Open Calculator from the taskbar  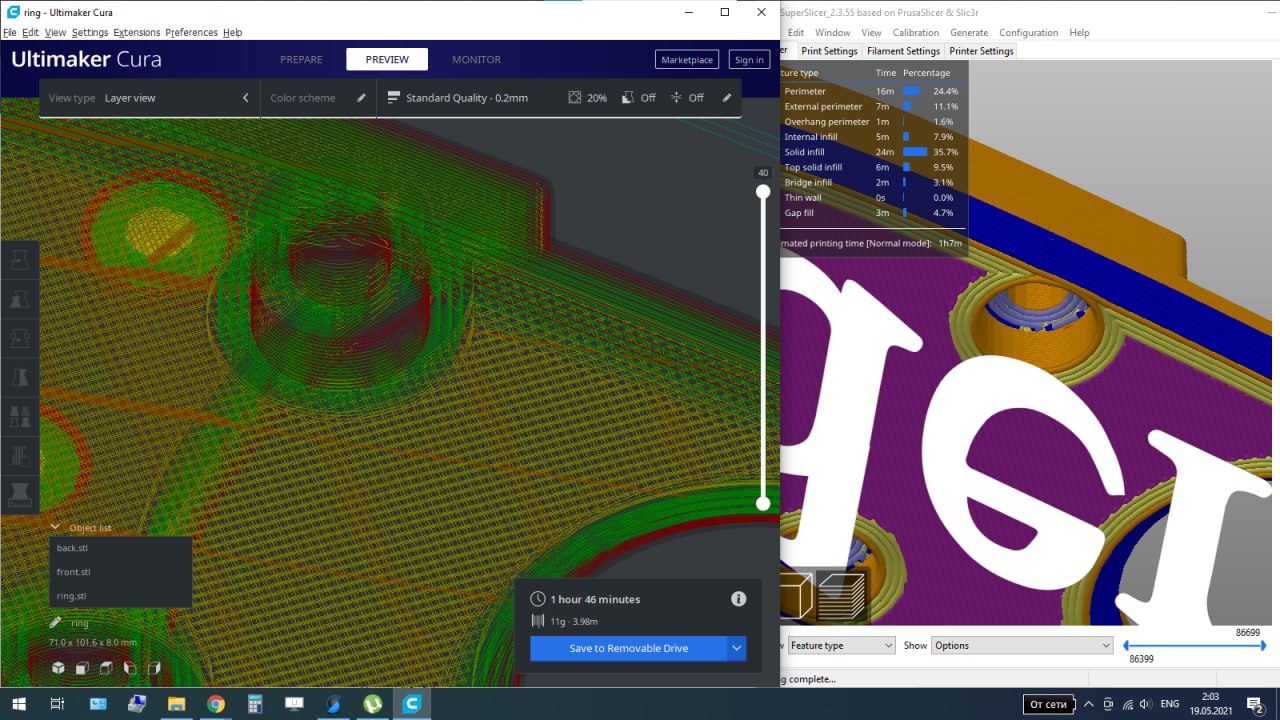pyautogui.click(x=255, y=704)
